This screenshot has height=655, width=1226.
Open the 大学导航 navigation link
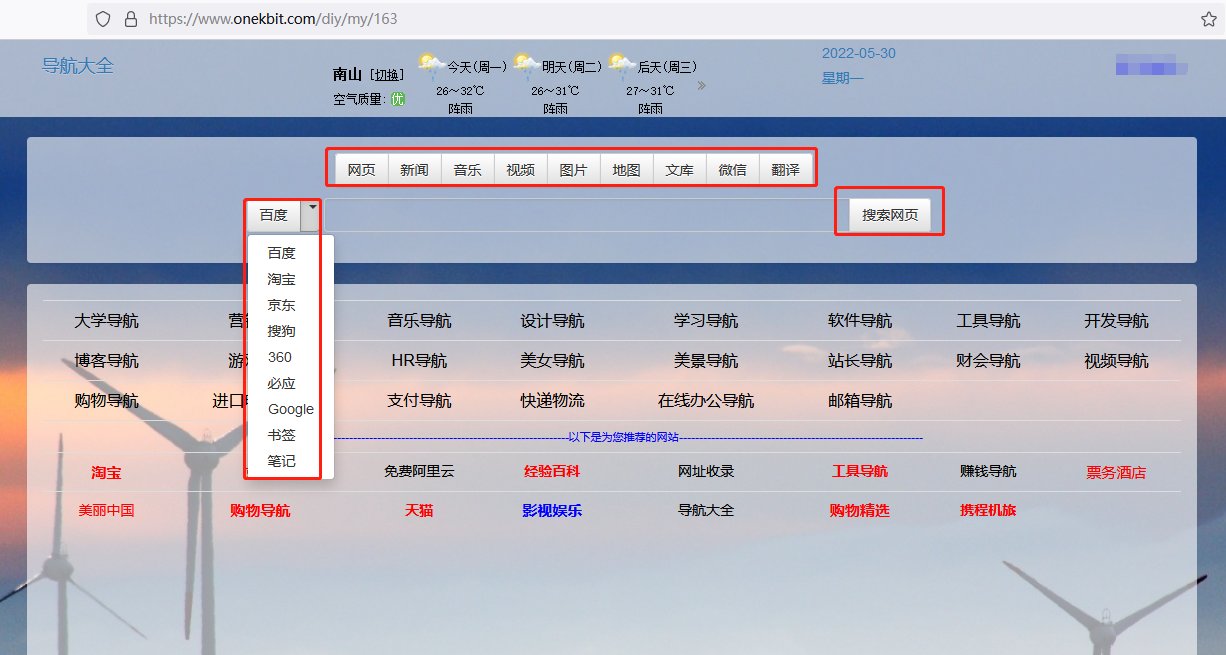coord(106,320)
